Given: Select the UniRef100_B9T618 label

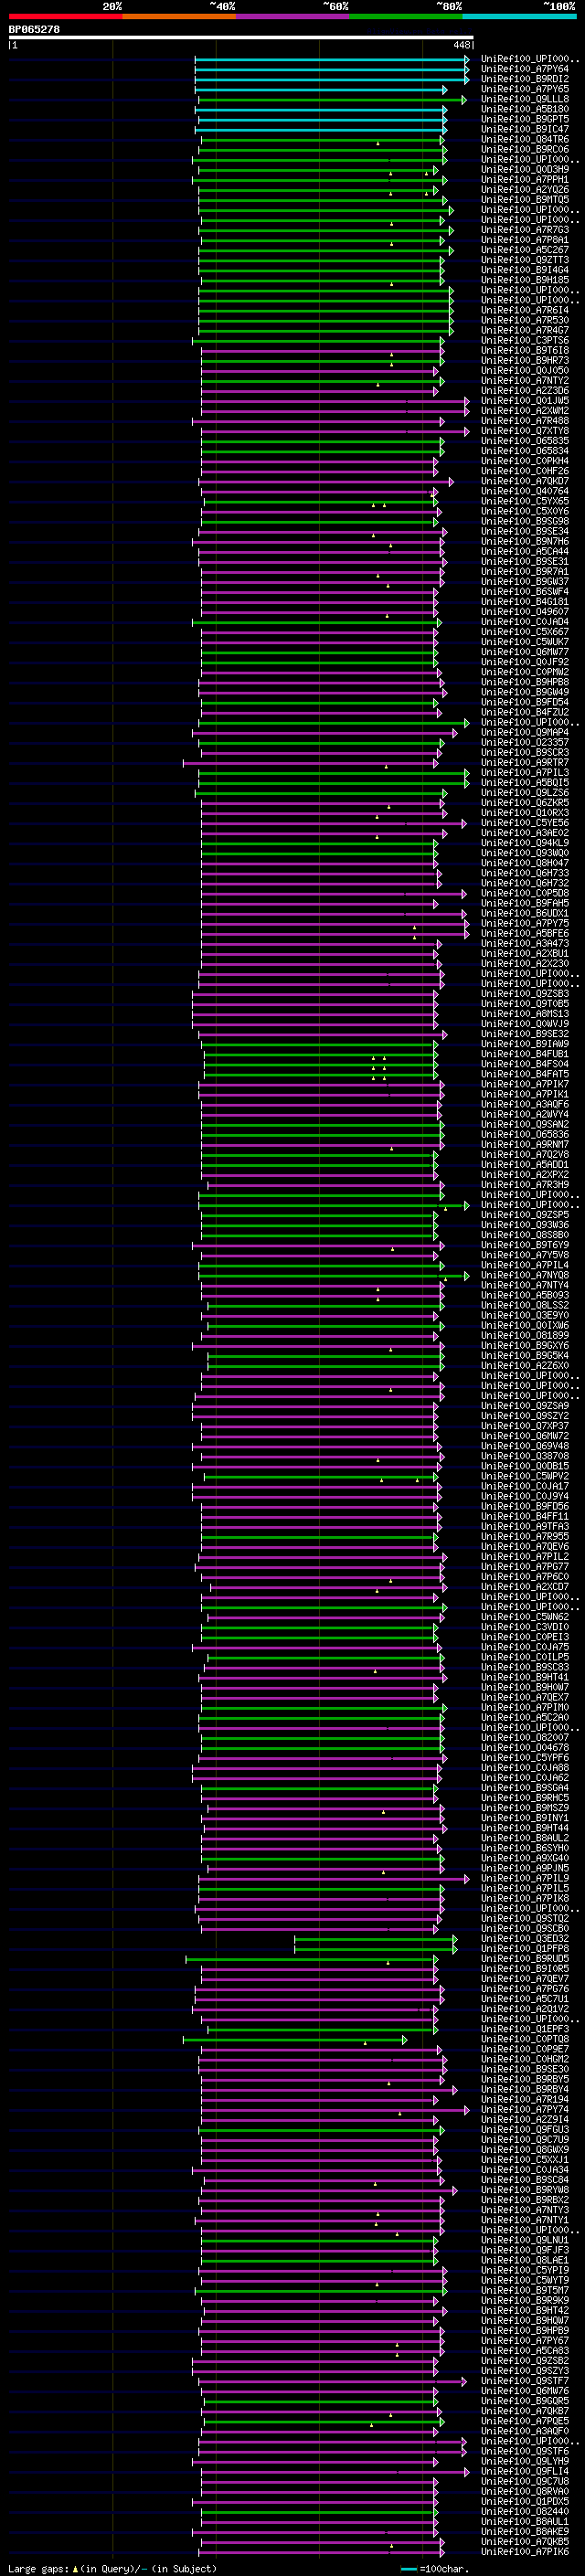Looking at the screenshot, I should point(525,350).
